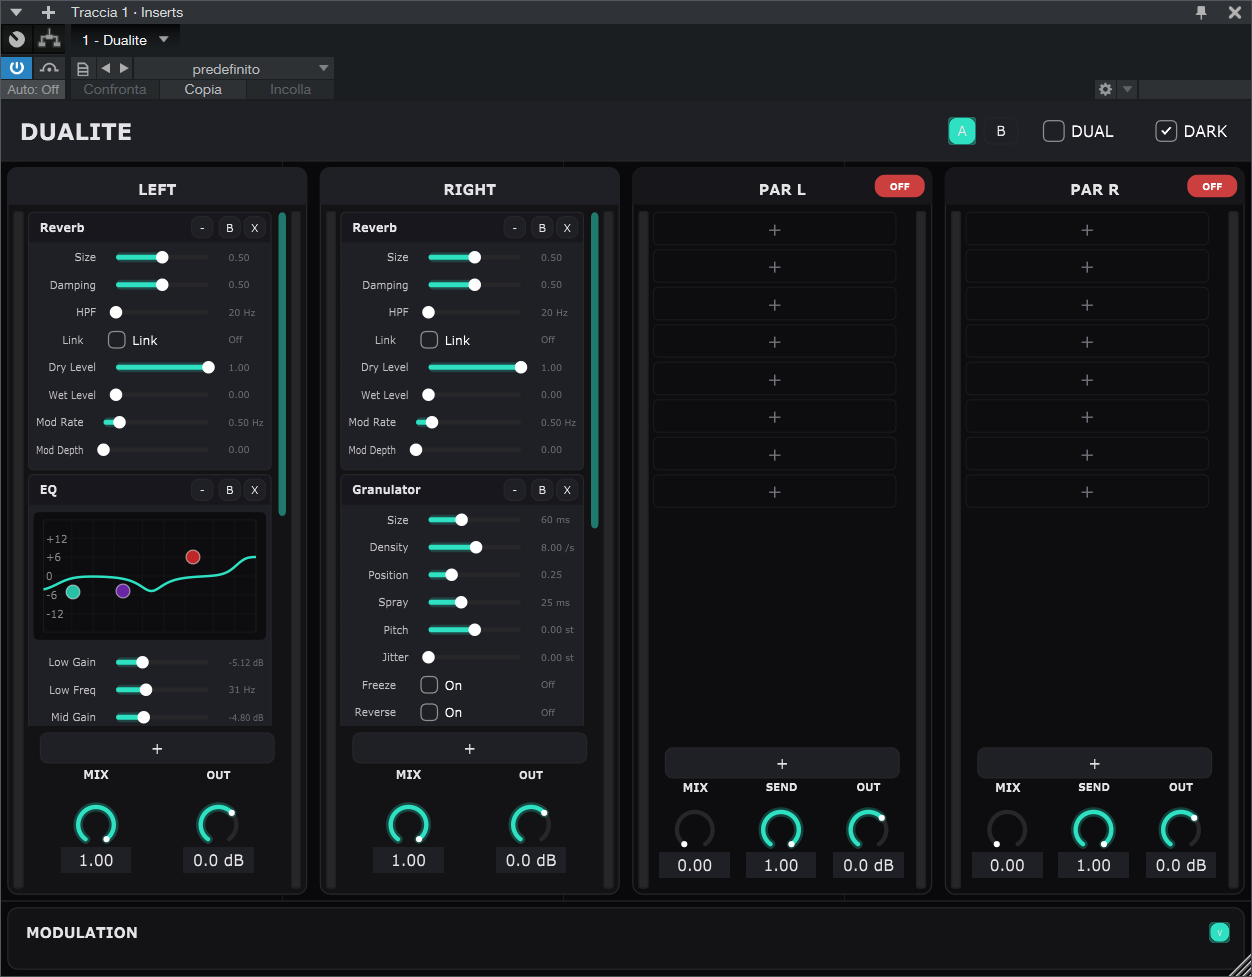Remove the EQ module using its X button
Viewport: 1252px width, 977px height.
click(x=254, y=490)
